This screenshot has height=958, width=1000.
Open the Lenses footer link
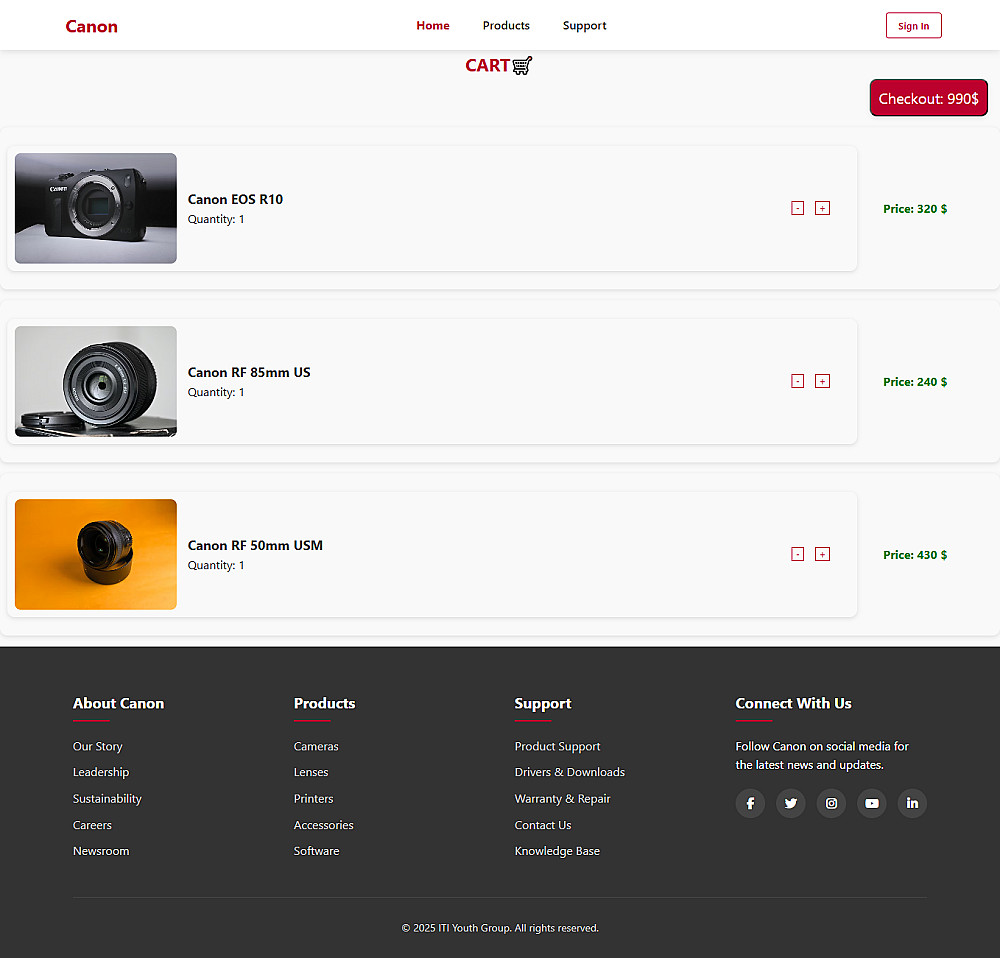coord(311,772)
